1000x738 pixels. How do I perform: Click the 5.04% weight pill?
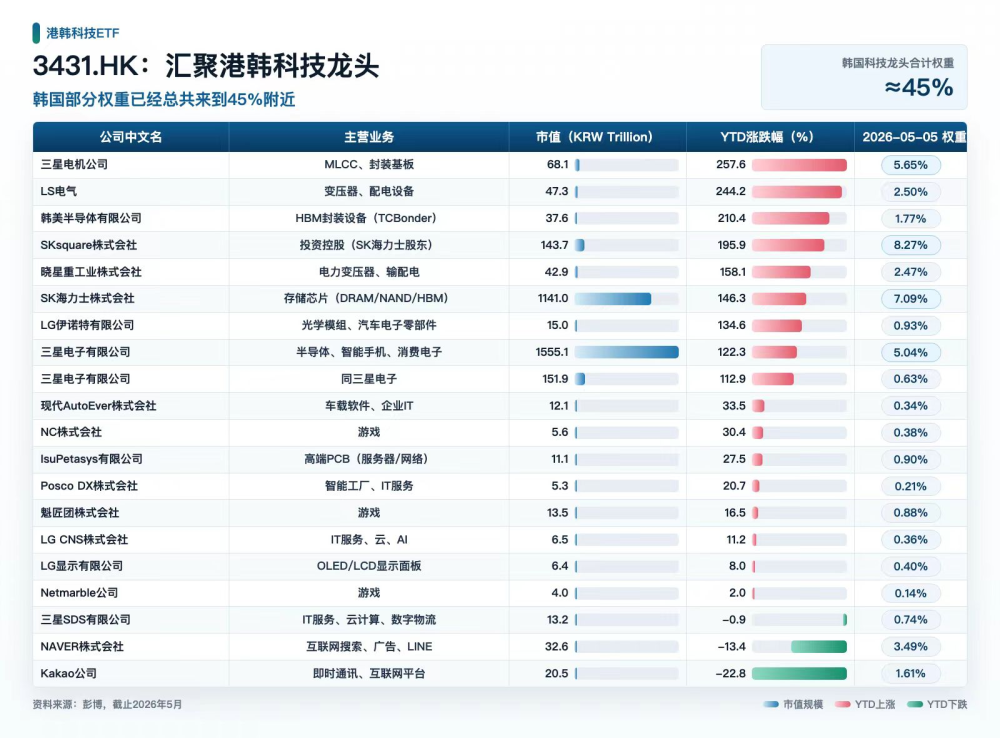[910, 352]
